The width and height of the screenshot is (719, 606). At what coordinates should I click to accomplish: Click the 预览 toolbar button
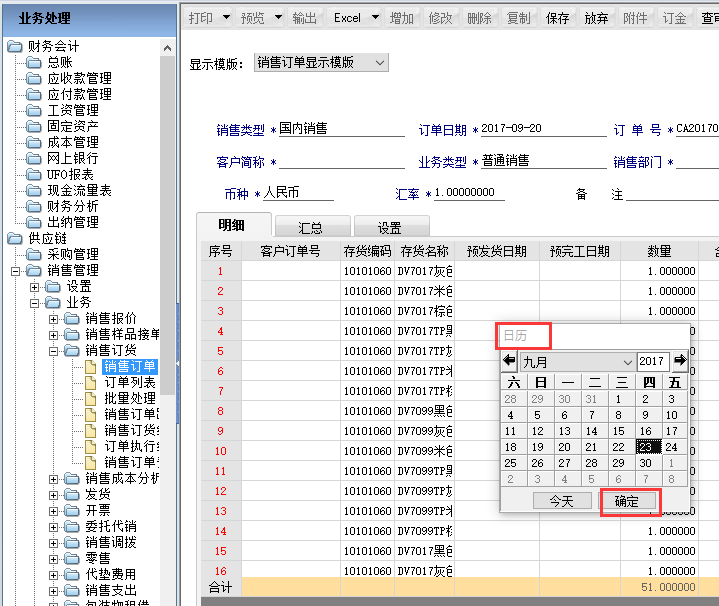(x=253, y=18)
